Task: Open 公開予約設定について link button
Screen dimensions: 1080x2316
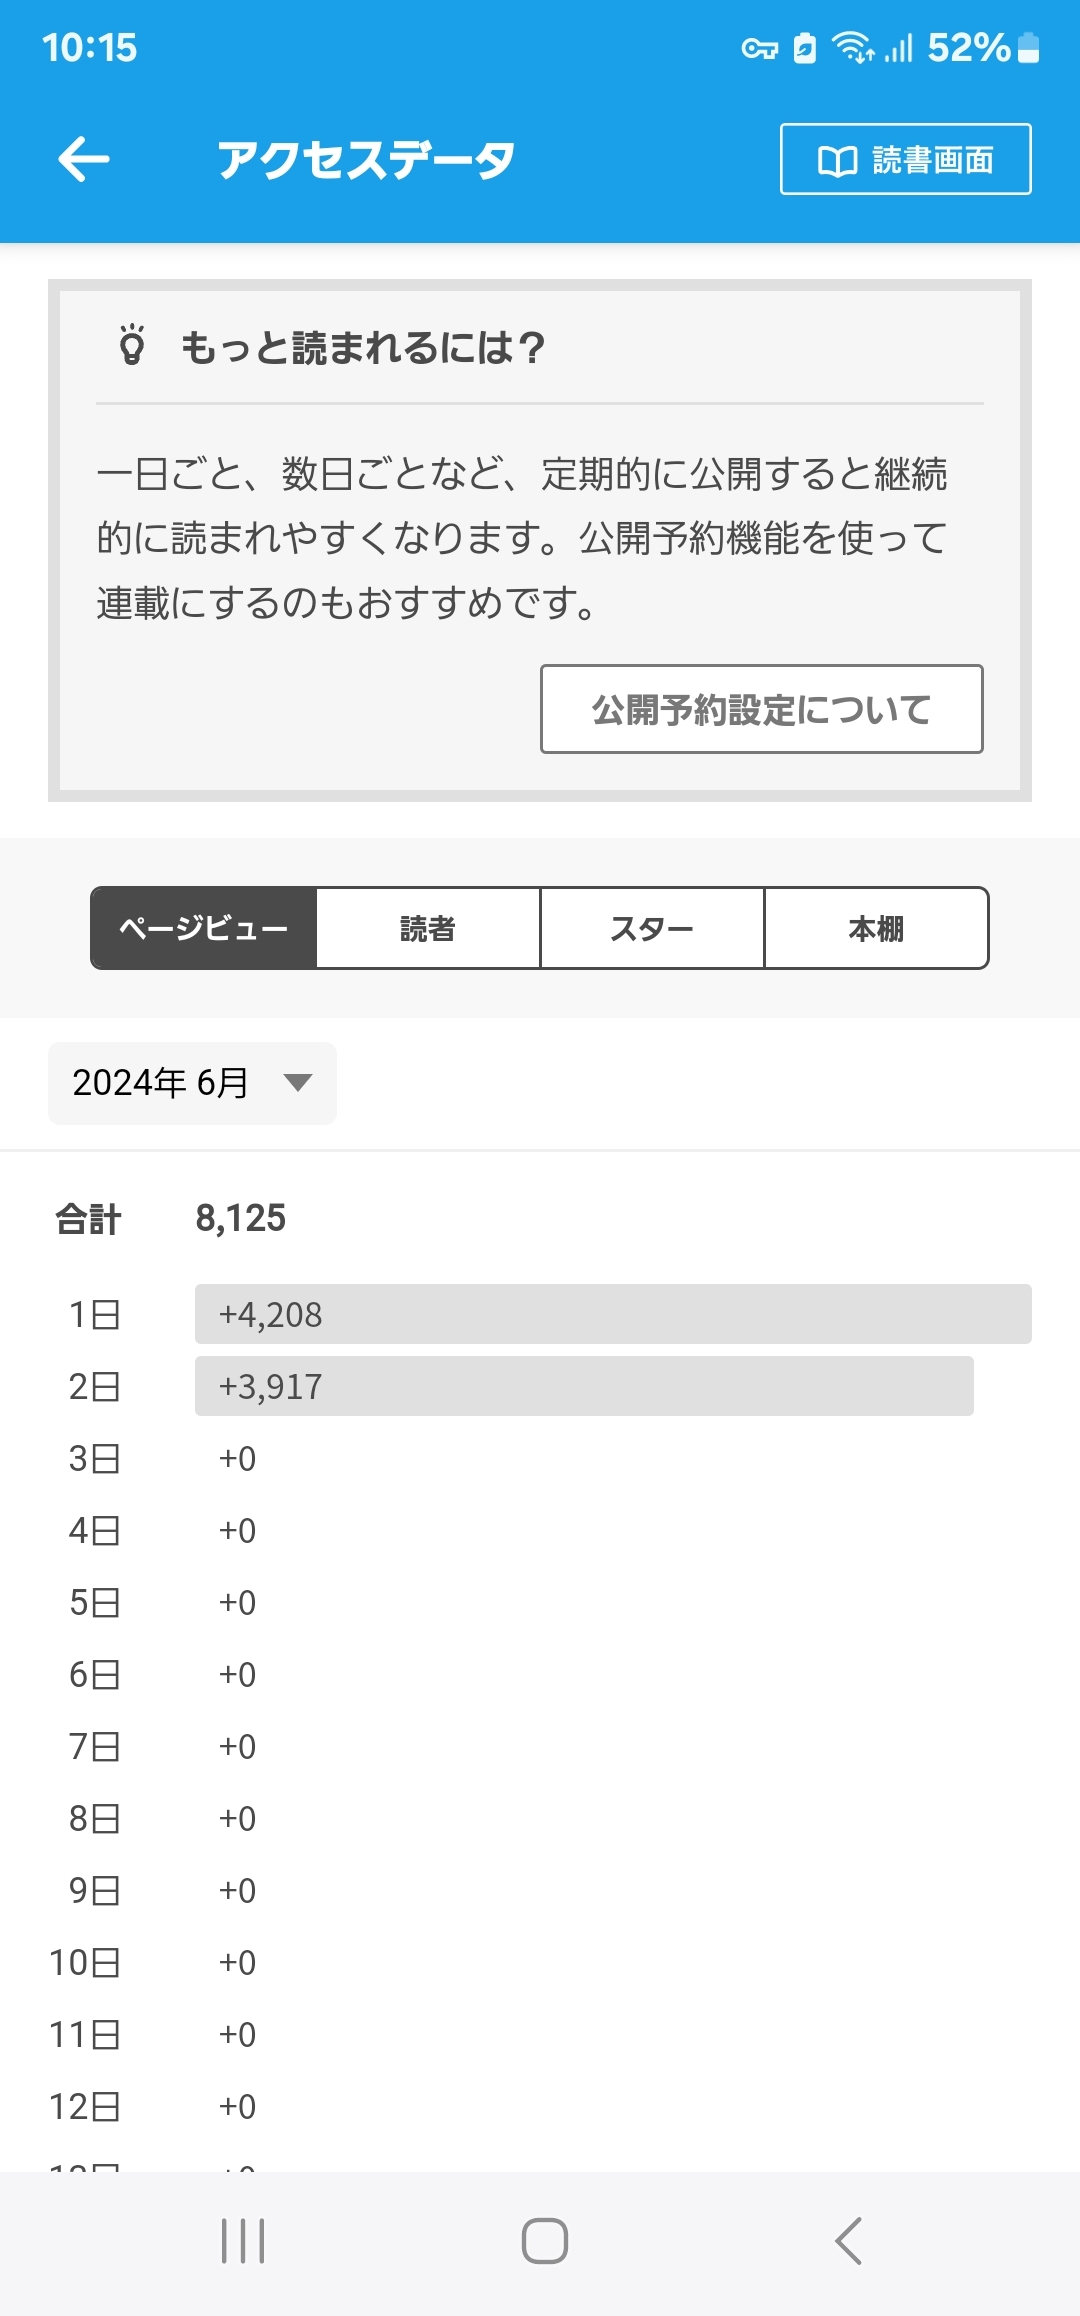Action: point(761,709)
